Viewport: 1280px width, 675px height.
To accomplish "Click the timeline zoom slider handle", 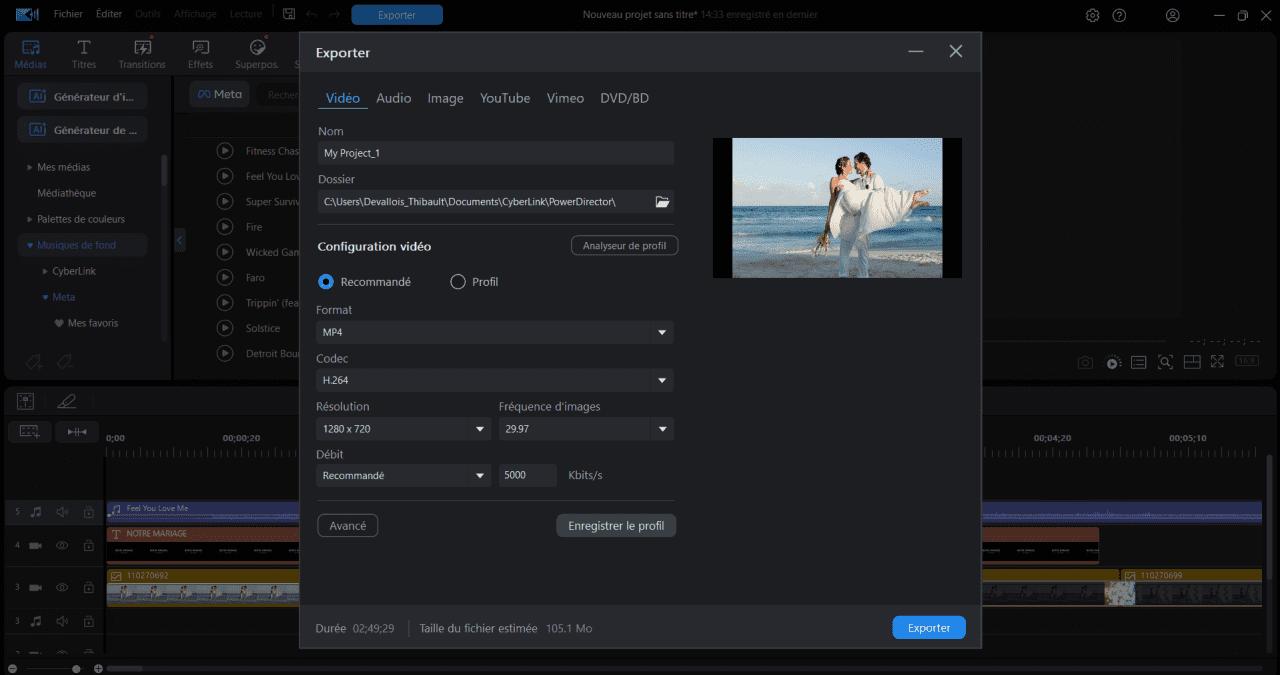I will (x=76, y=668).
